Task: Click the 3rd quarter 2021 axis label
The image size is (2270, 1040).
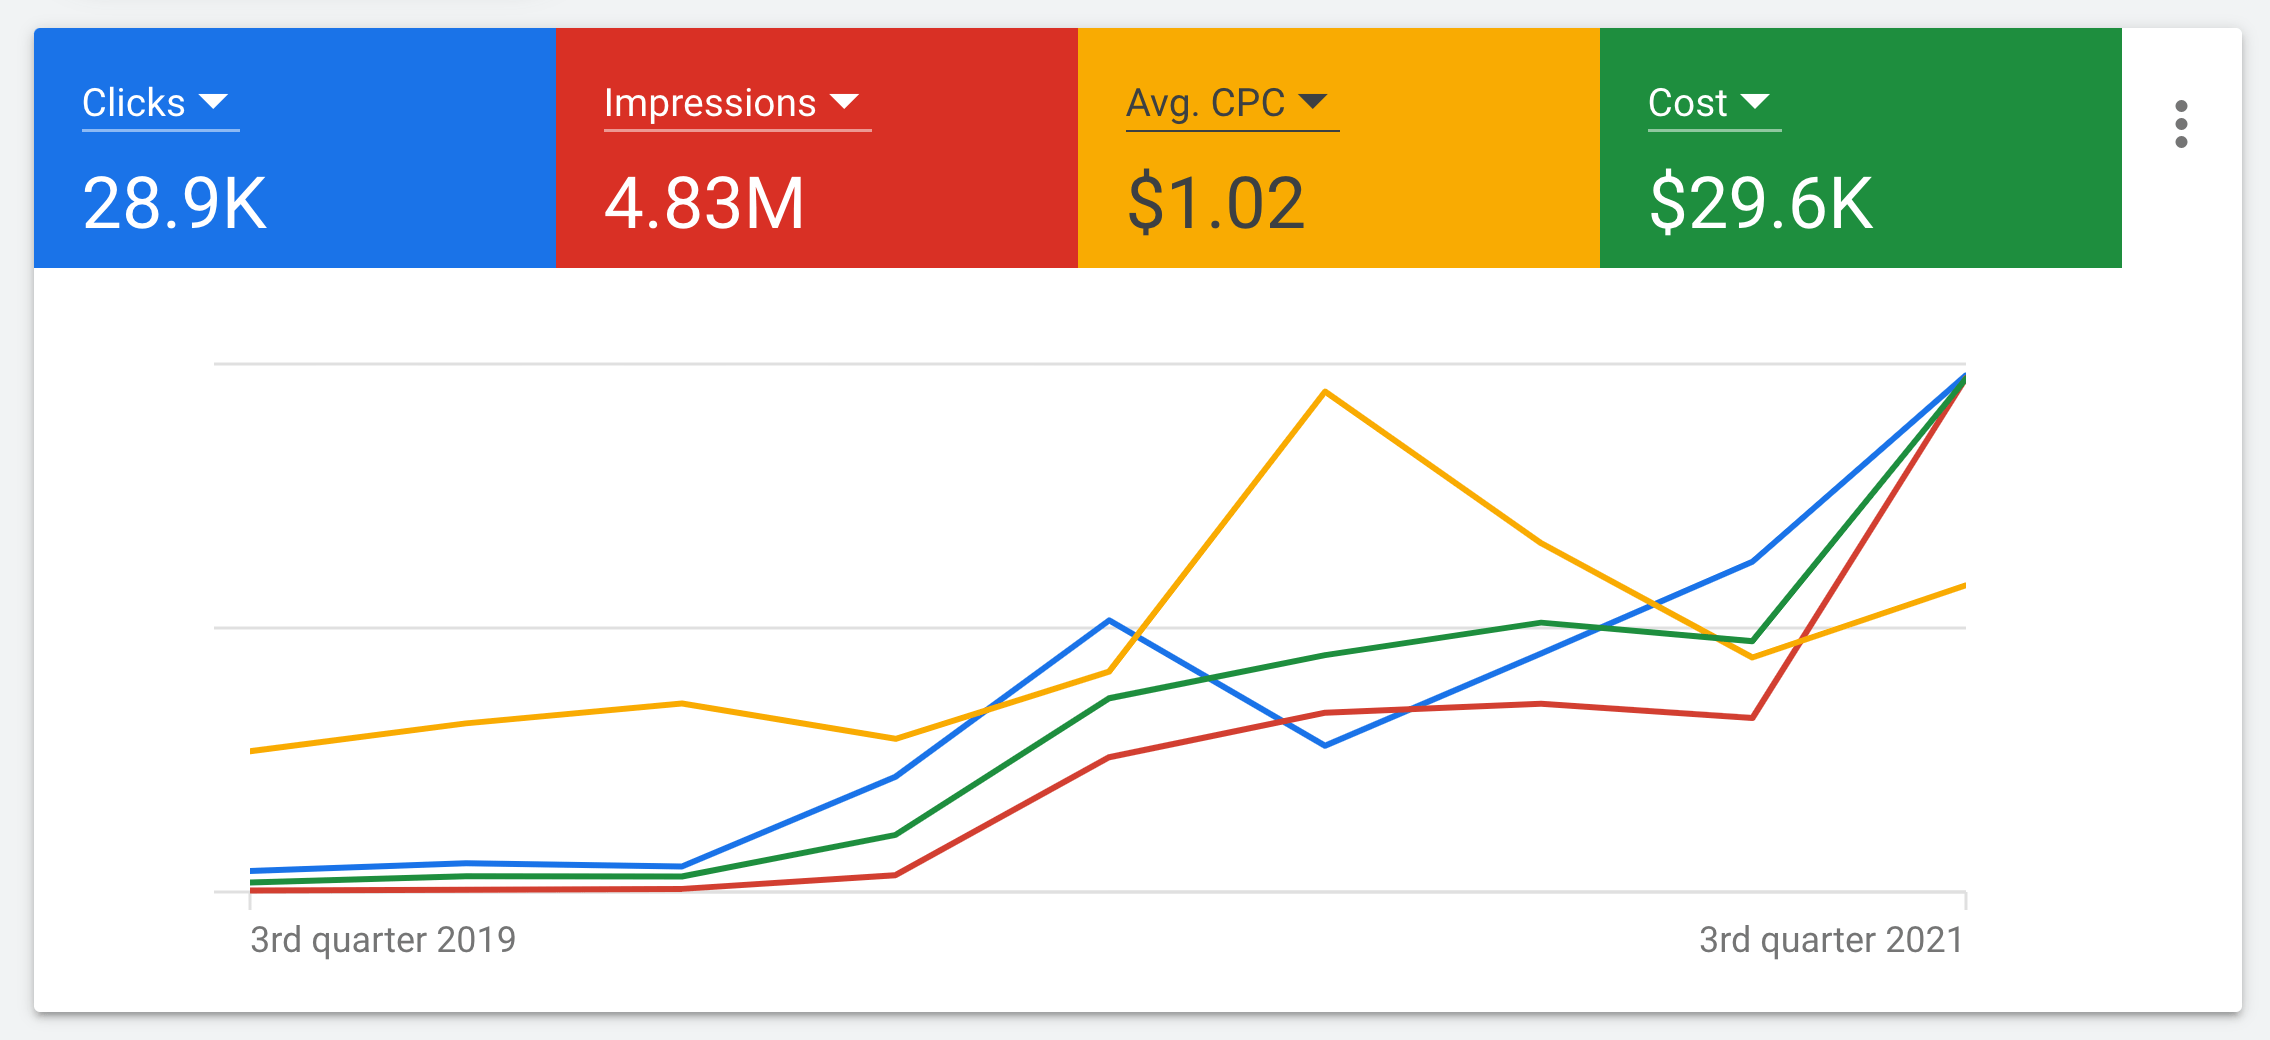Action: 1832,938
